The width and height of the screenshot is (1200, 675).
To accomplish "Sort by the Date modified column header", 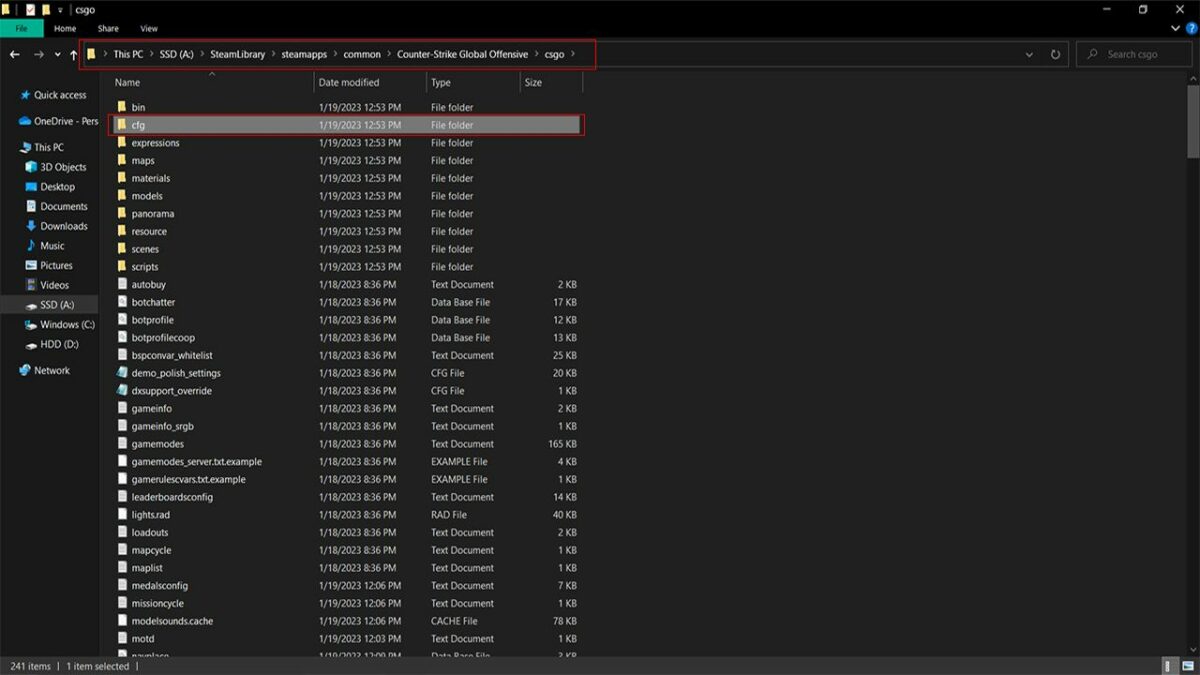I will [x=349, y=82].
